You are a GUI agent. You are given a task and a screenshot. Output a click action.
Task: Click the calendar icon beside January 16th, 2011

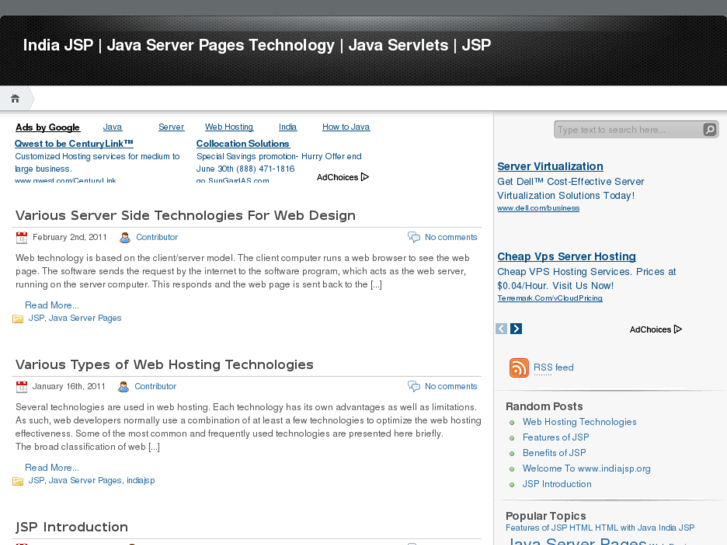click(22, 386)
